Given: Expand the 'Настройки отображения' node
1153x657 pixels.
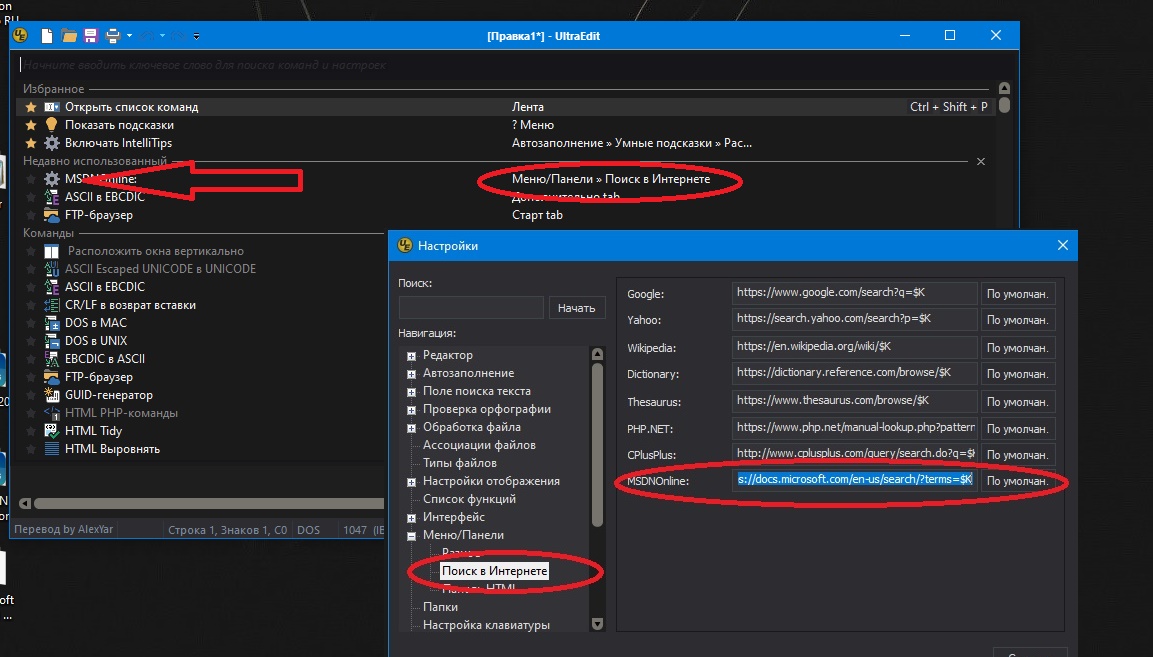Looking at the screenshot, I should click(x=411, y=482).
